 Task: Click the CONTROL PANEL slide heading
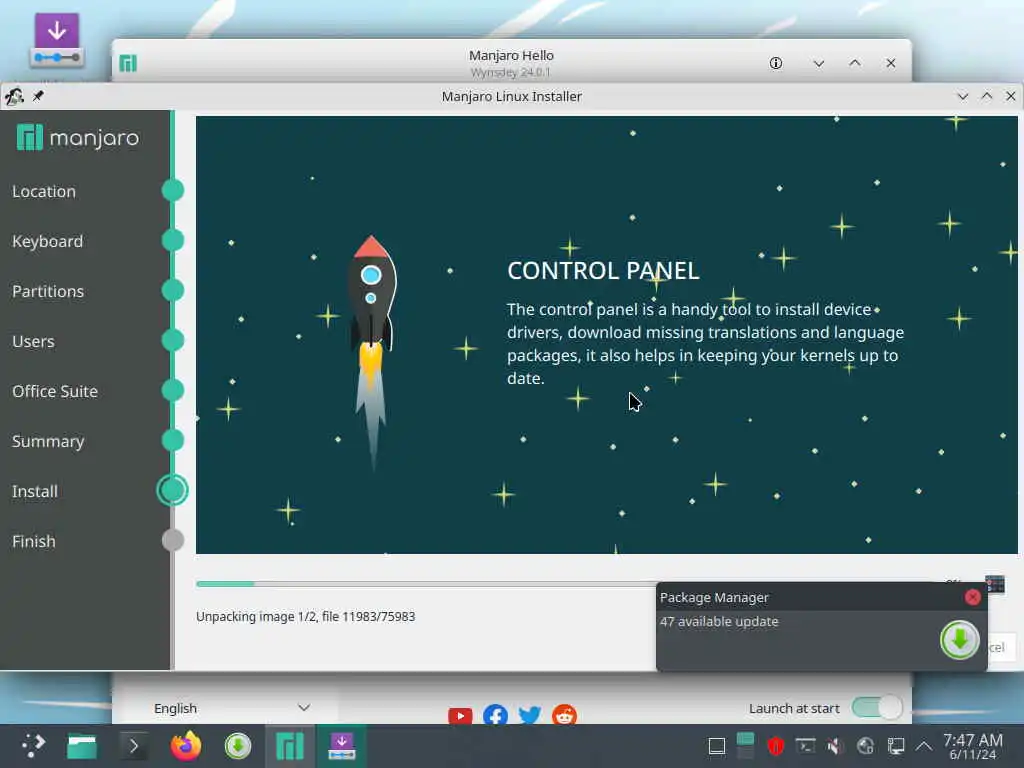coord(603,270)
